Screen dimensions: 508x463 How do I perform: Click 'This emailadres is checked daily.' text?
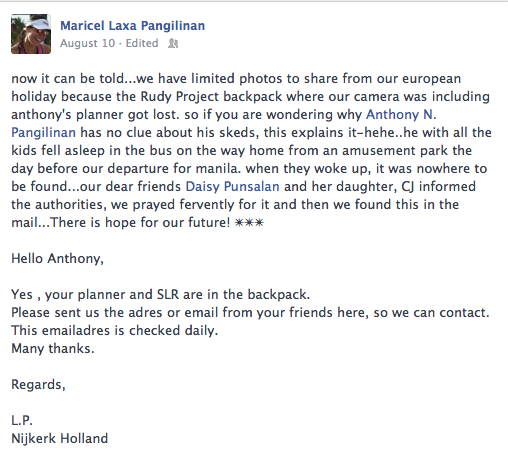pyautogui.click(x=115, y=331)
